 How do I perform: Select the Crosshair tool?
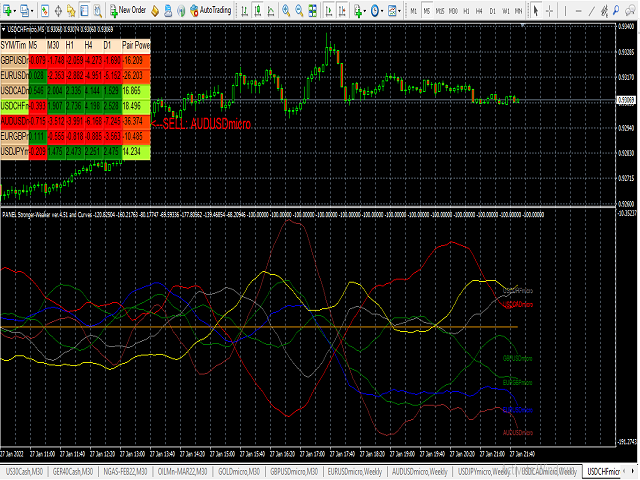pos(549,11)
